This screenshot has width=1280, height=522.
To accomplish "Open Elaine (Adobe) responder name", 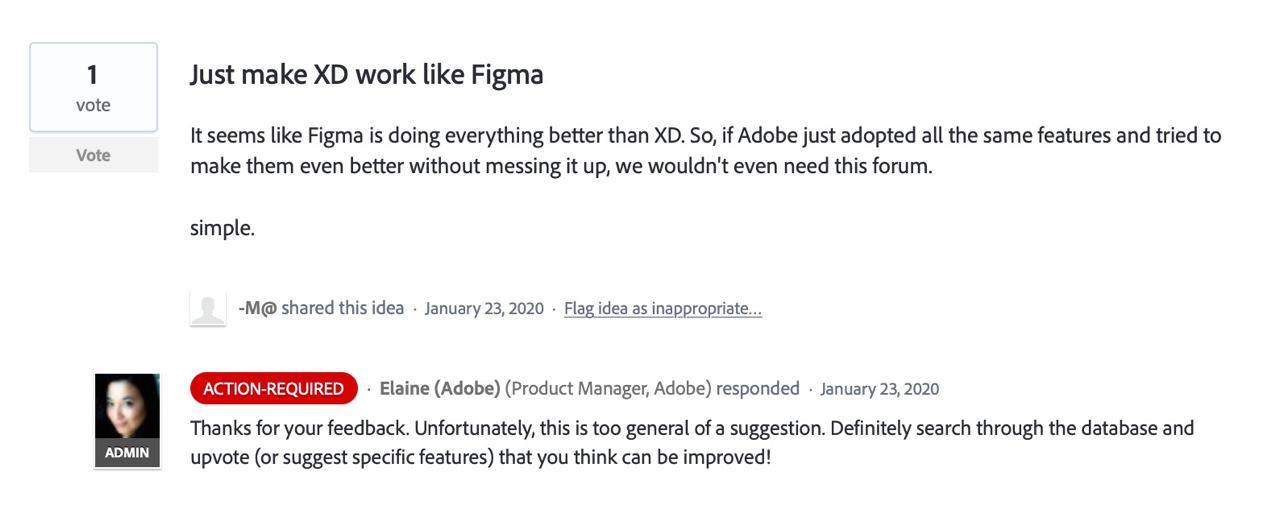I will (x=439, y=388).
